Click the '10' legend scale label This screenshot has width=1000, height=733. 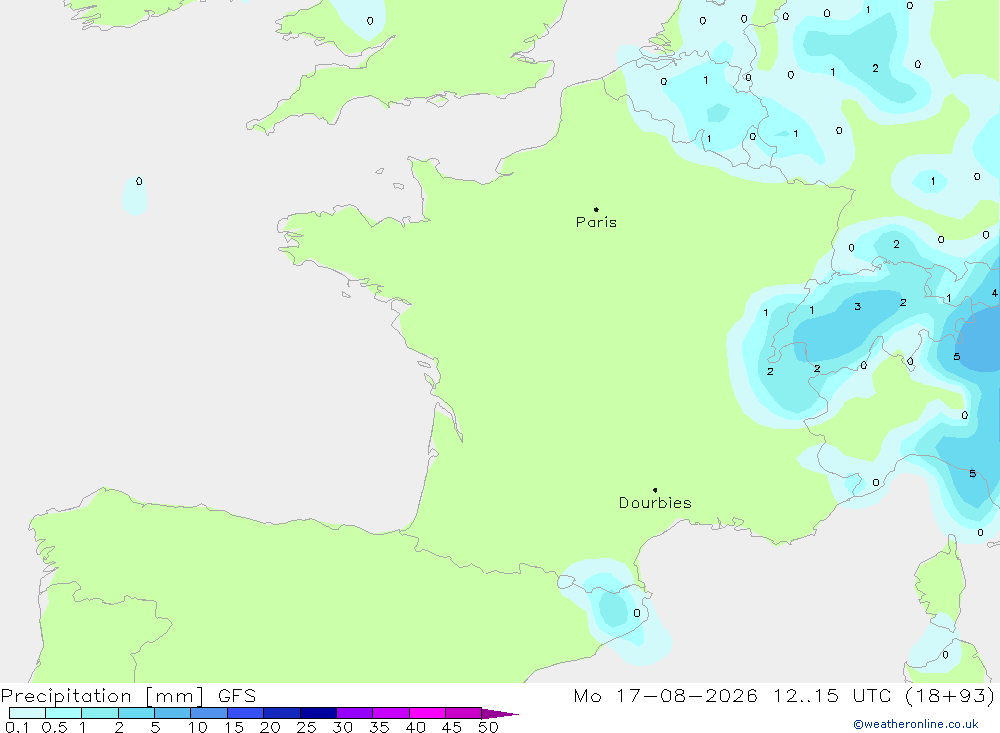tap(198, 727)
